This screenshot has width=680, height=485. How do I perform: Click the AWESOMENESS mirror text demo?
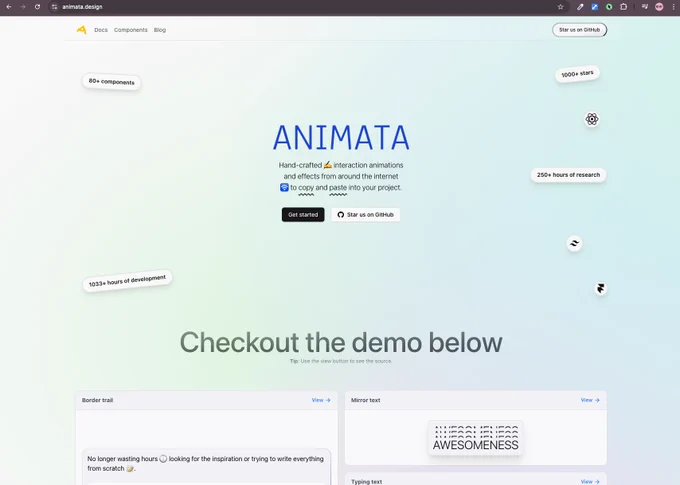coord(475,439)
